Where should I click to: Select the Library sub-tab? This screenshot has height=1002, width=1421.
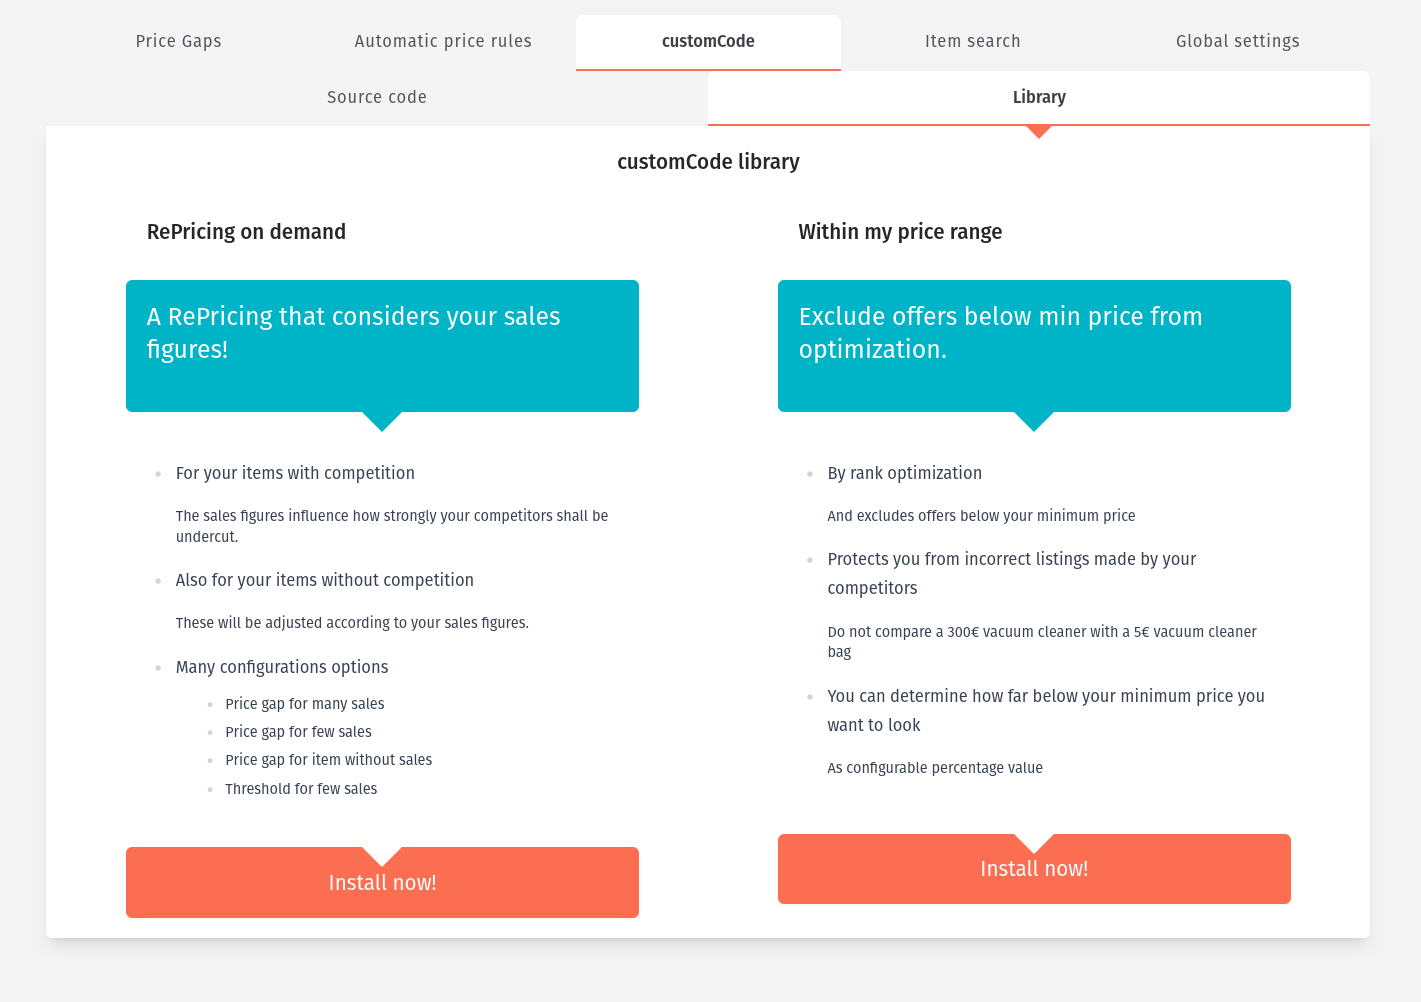[x=1039, y=97]
